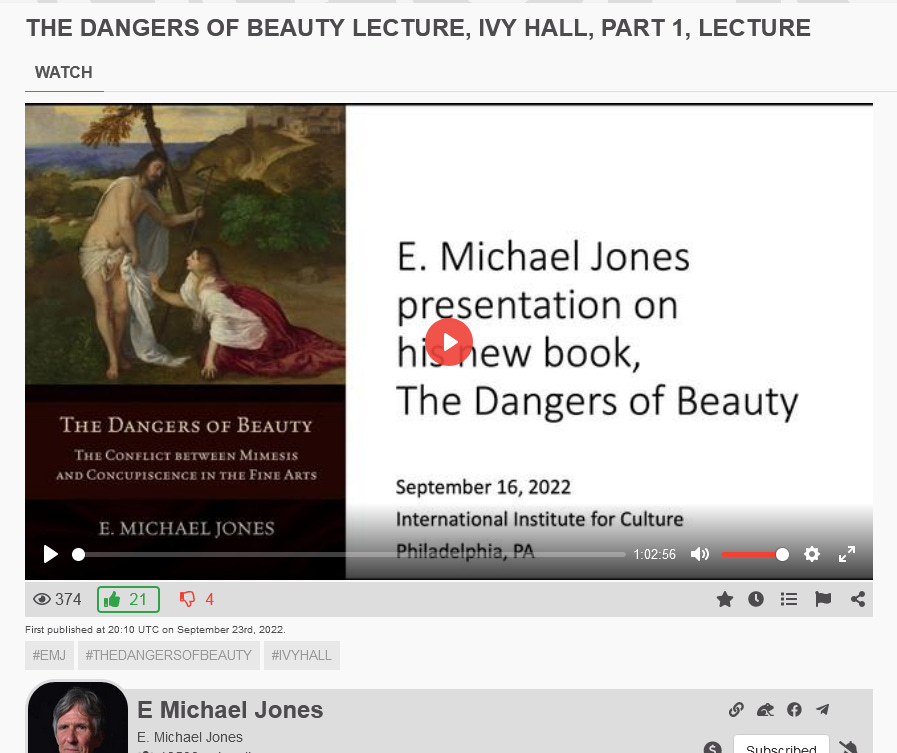Image resolution: width=897 pixels, height=753 pixels.
Task: Click the 374 view count
Action: [x=57, y=599]
